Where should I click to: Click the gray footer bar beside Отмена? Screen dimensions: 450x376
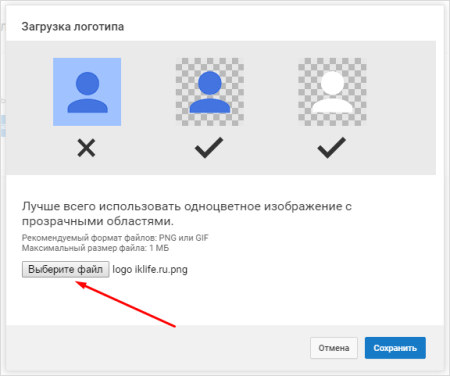click(x=157, y=348)
